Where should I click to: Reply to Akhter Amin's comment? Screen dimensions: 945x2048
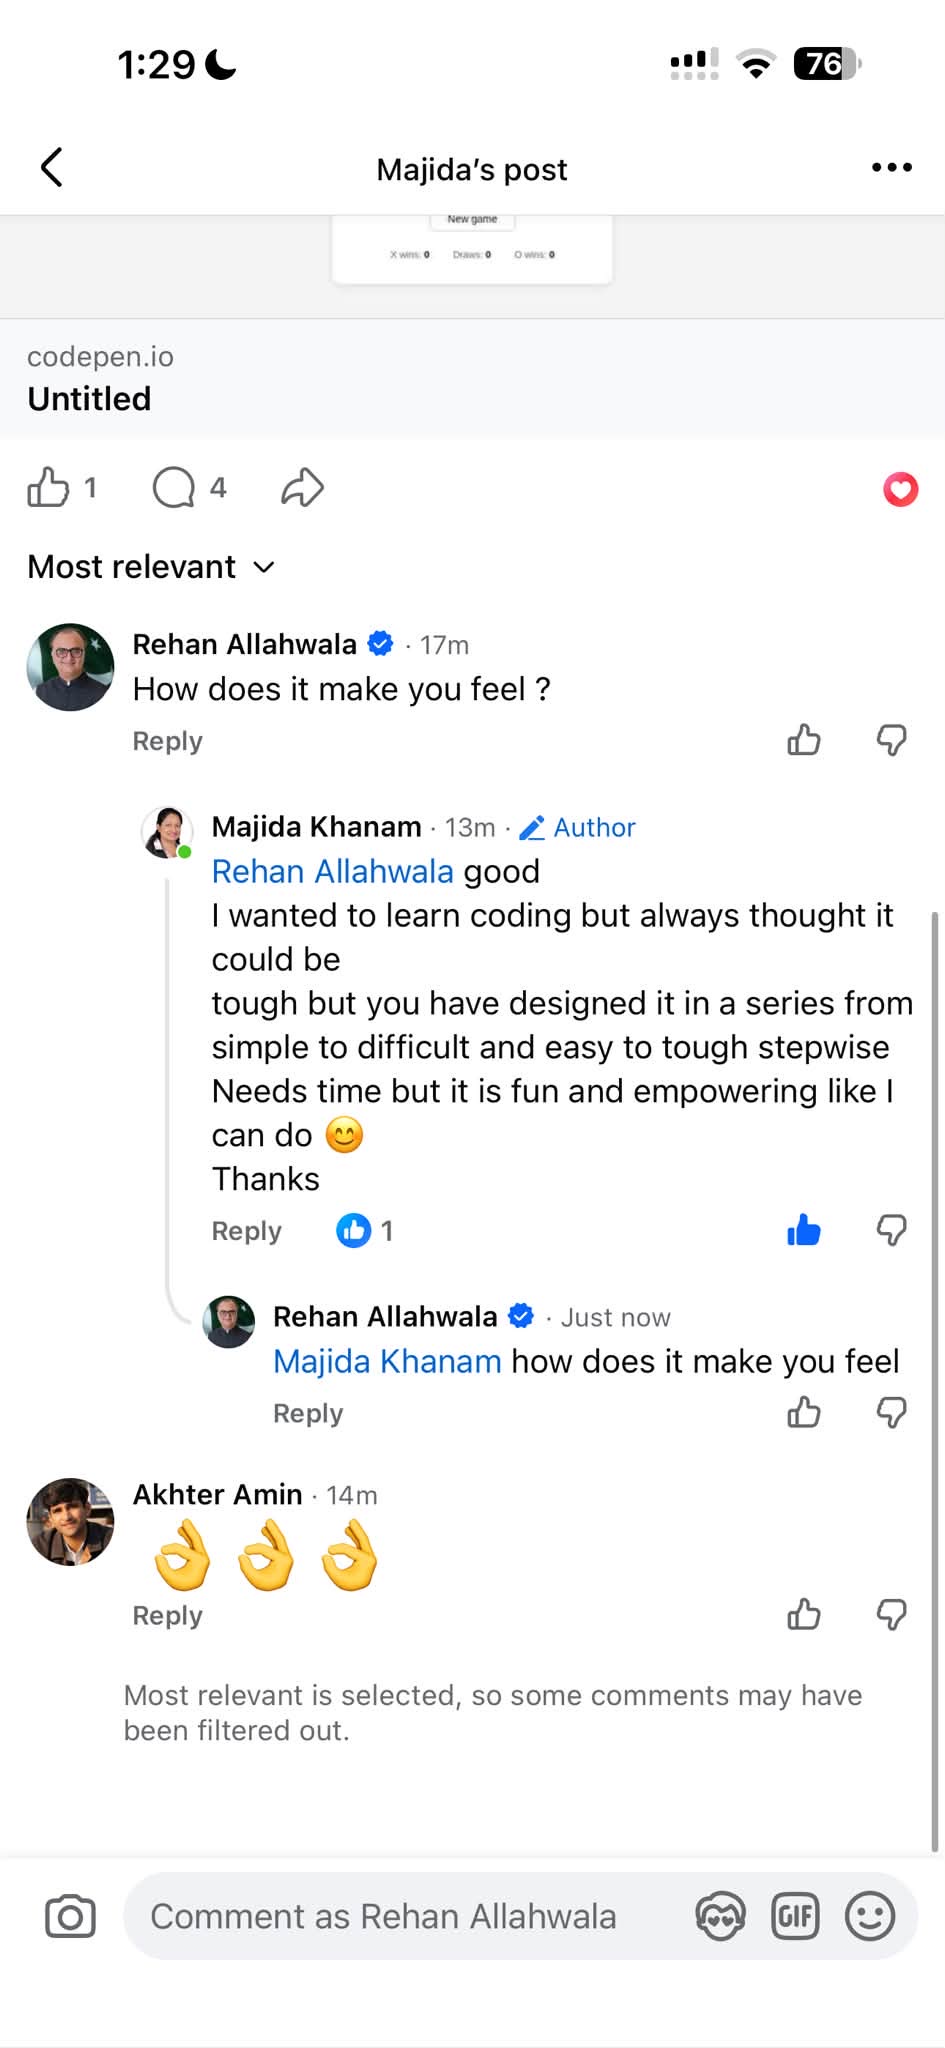point(167,1615)
